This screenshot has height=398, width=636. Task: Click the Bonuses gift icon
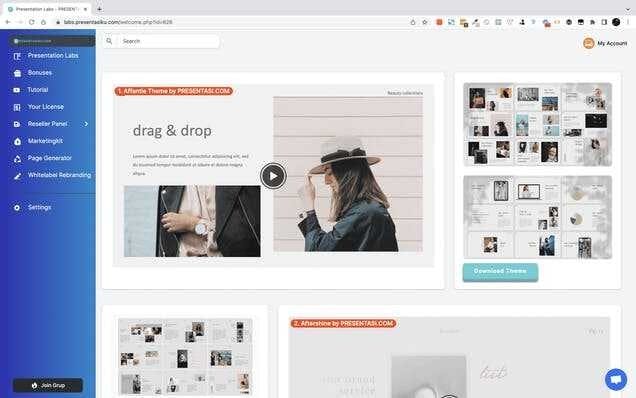tap(17, 73)
